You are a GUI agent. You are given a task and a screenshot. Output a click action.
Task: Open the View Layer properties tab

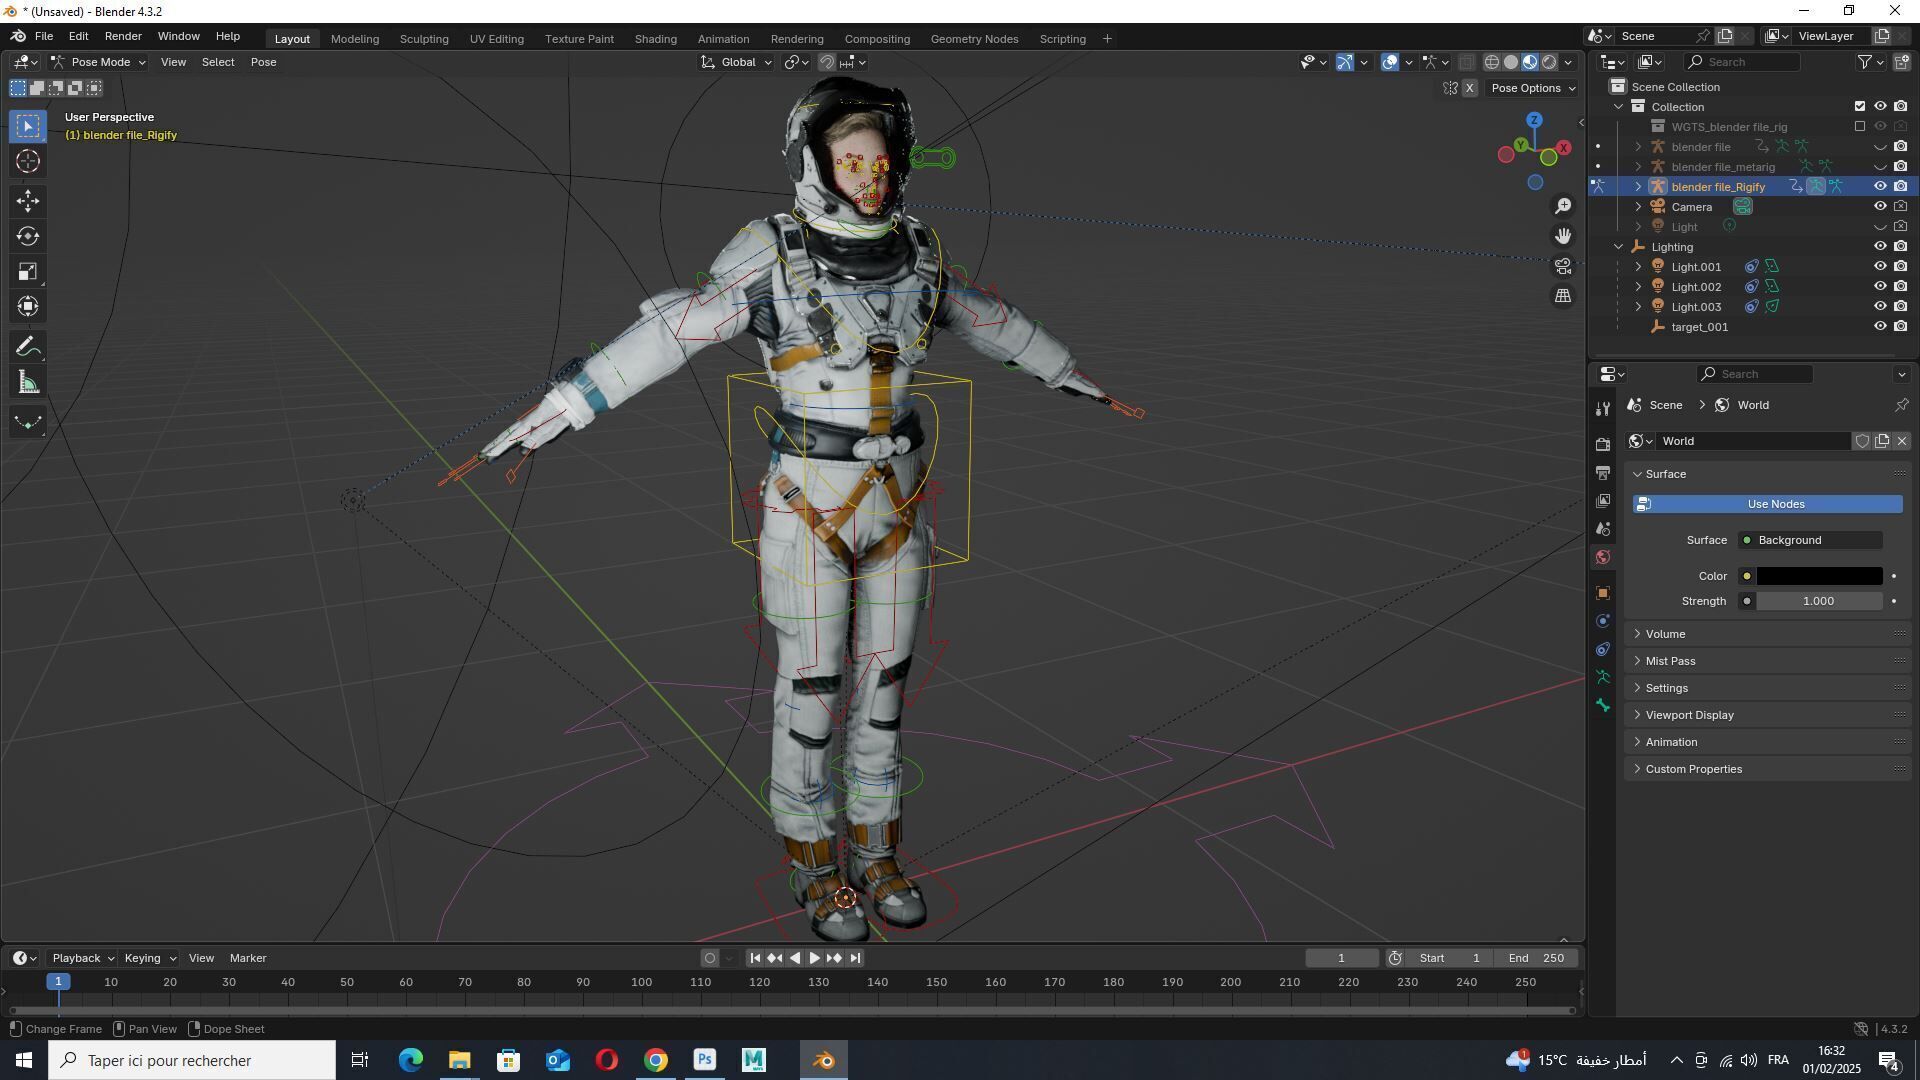point(1603,500)
